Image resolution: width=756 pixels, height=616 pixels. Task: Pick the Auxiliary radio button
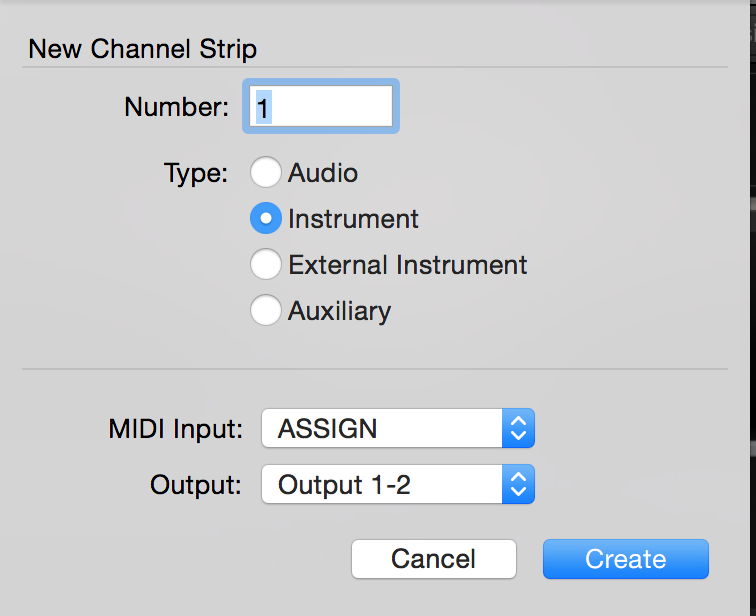(x=266, y=311)
